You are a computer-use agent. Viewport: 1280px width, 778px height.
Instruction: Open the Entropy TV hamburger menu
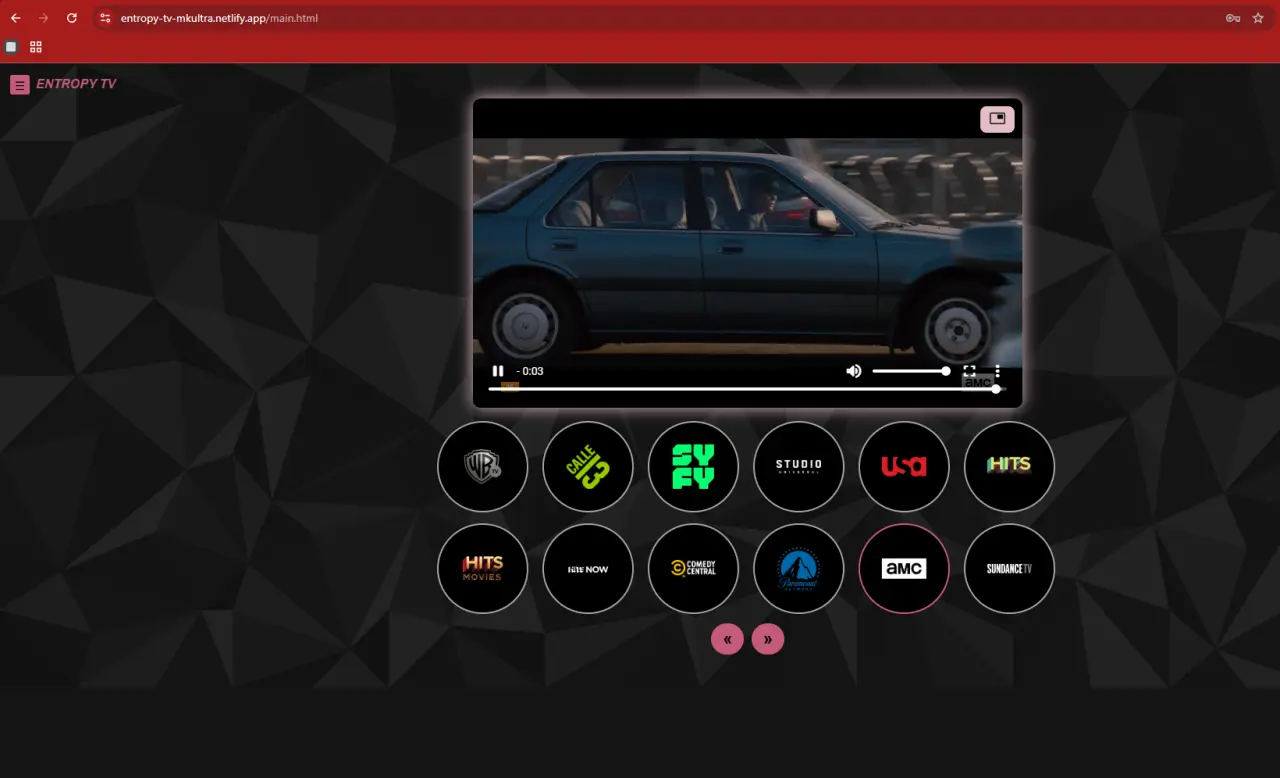coord(20,85)
